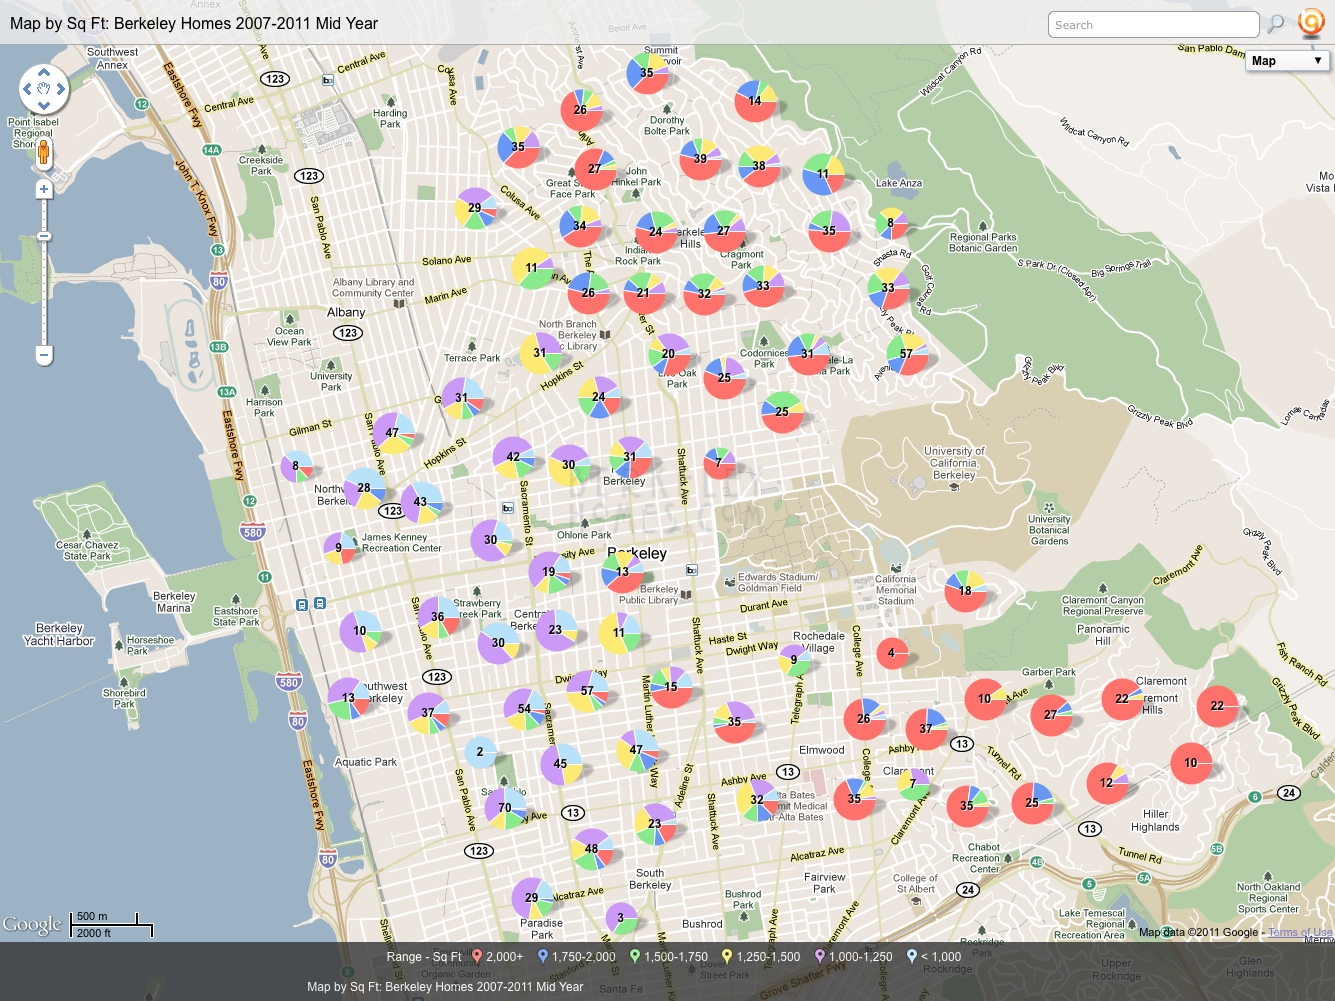Open the pie marker labeled 19

tap(549, 572)
